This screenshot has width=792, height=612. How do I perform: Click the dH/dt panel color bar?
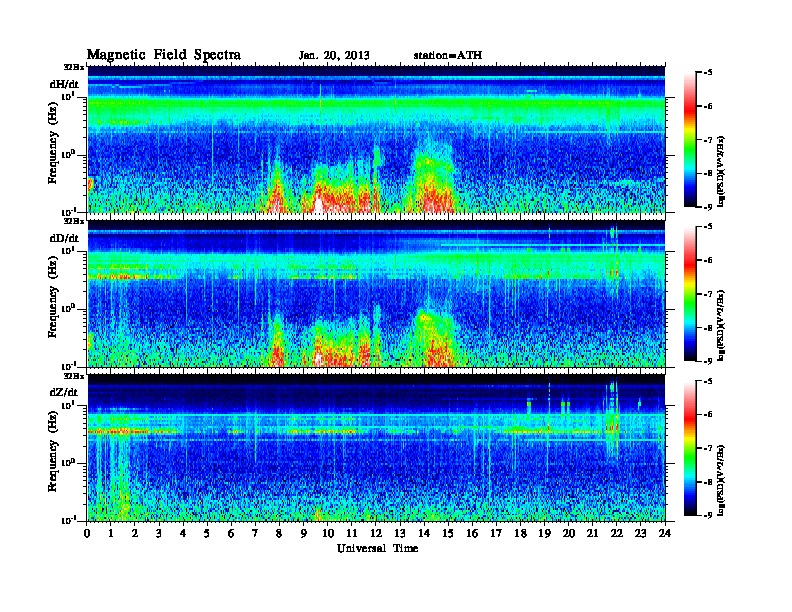(x=690, y=140)
